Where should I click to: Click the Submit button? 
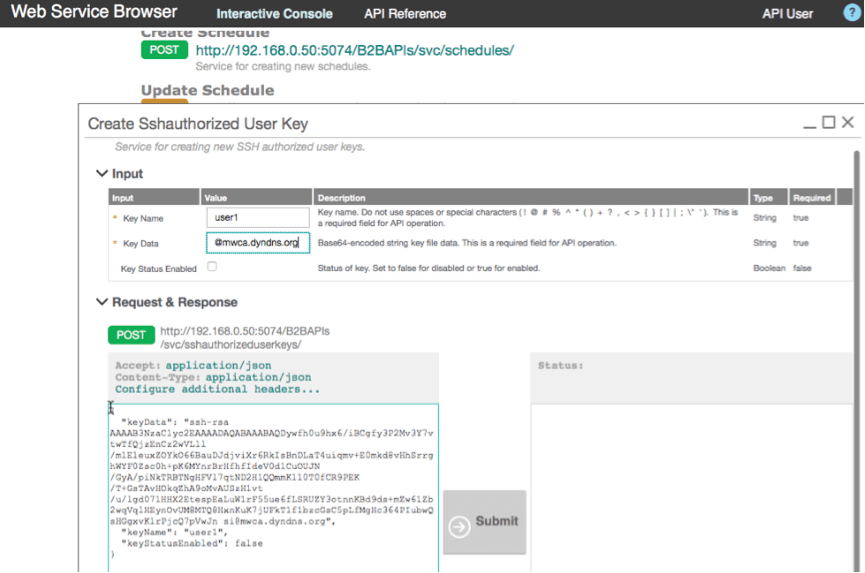pyautogui.click(x=484, y=522)
